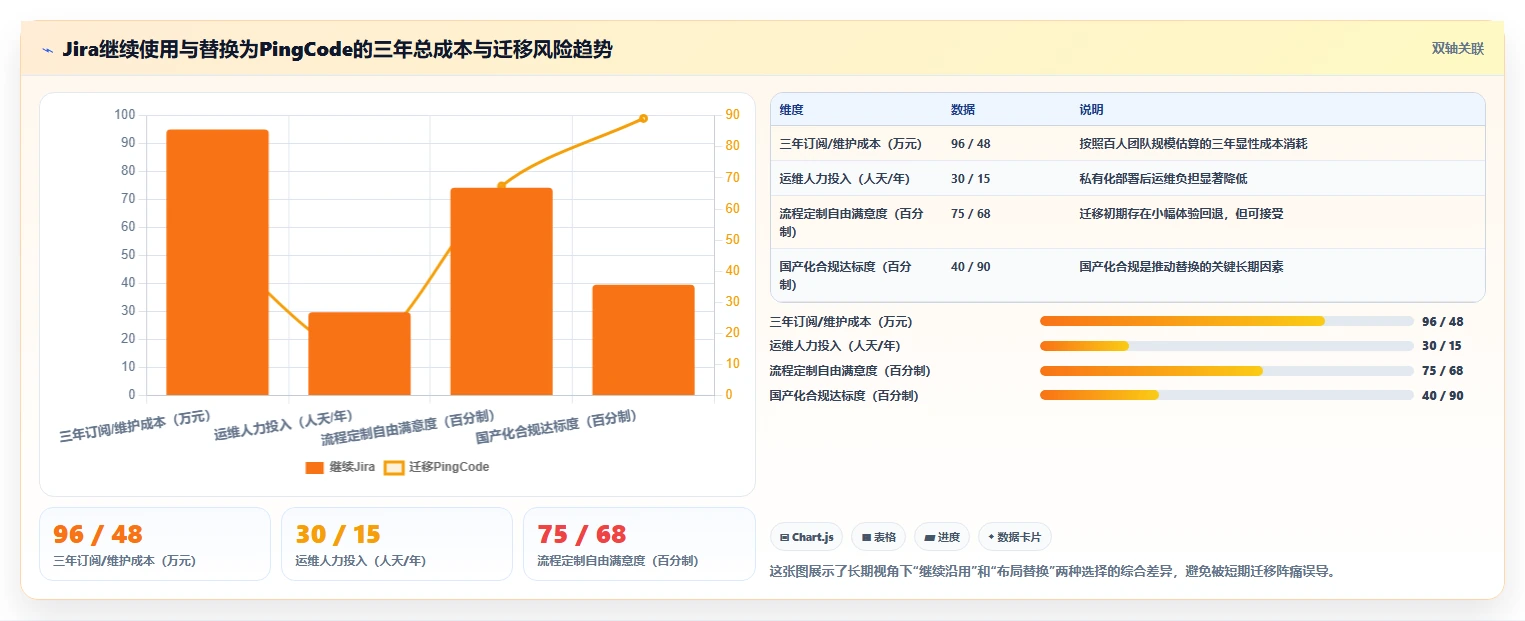This screenshot has width=1525, height=621.
Task: Click the note 国产化合规是推动替换的关键长期因素
Action: pos(1181,266)
